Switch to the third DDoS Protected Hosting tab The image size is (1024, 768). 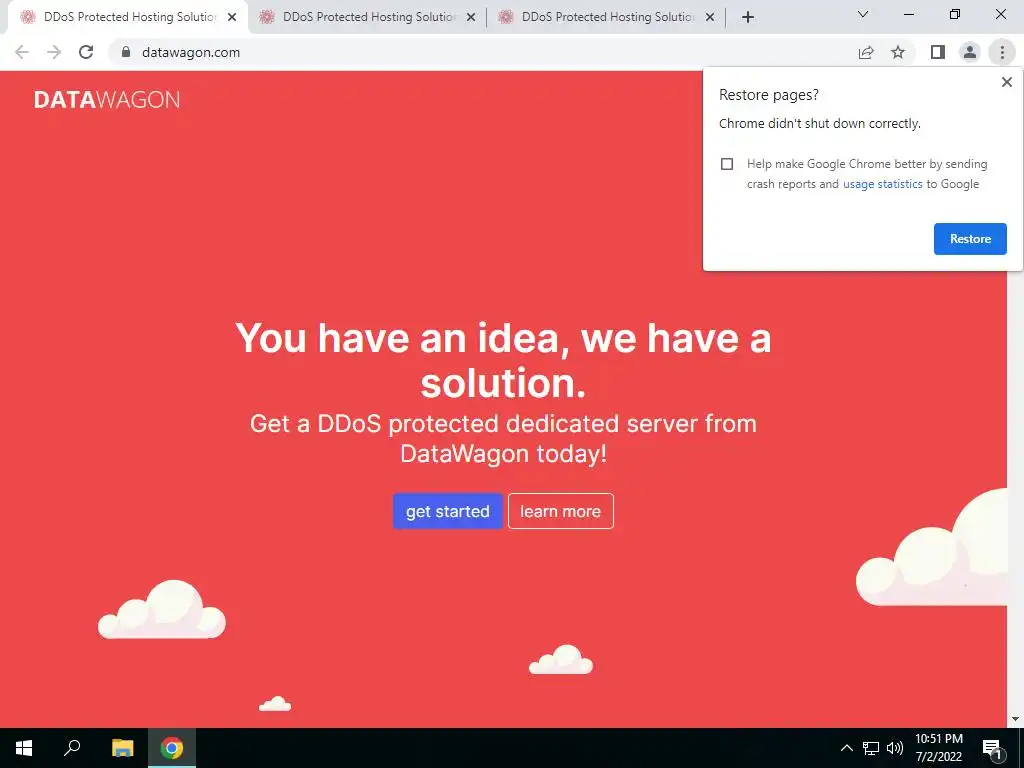(x=605, y=17)
